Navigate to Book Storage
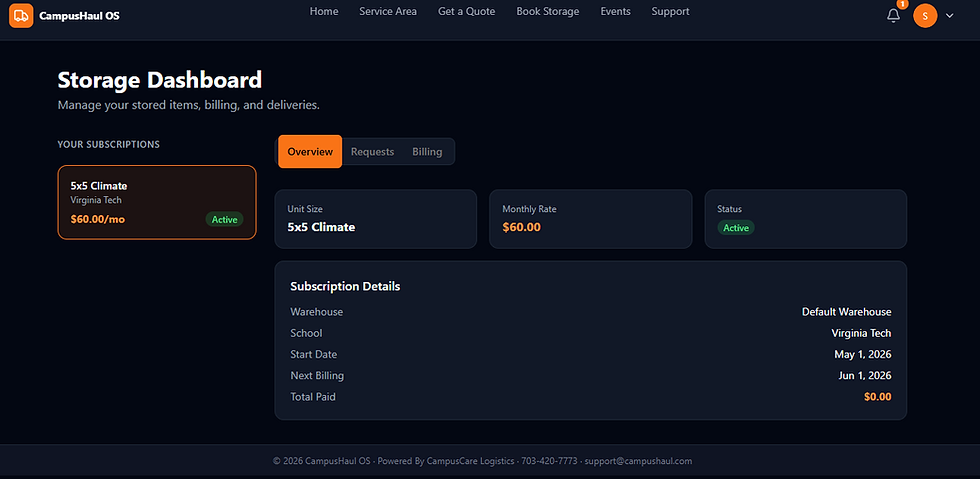This screenshot has width=980, height=479. pos(548,11)
